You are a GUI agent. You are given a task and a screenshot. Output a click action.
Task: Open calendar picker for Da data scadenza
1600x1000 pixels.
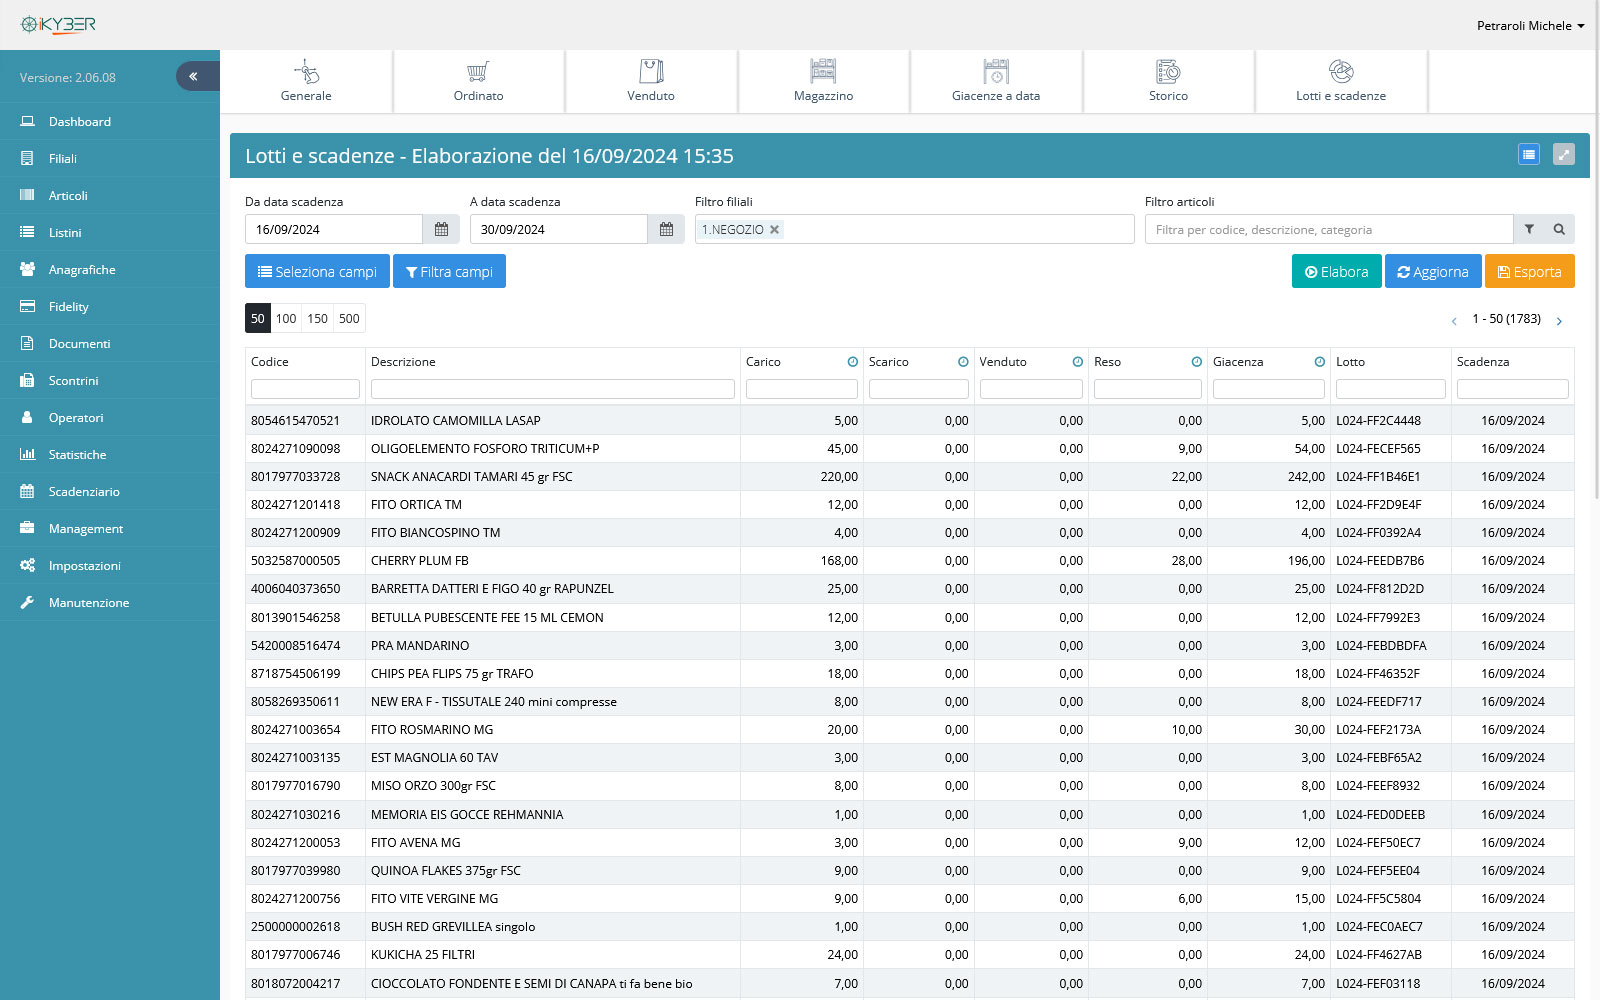441,229
